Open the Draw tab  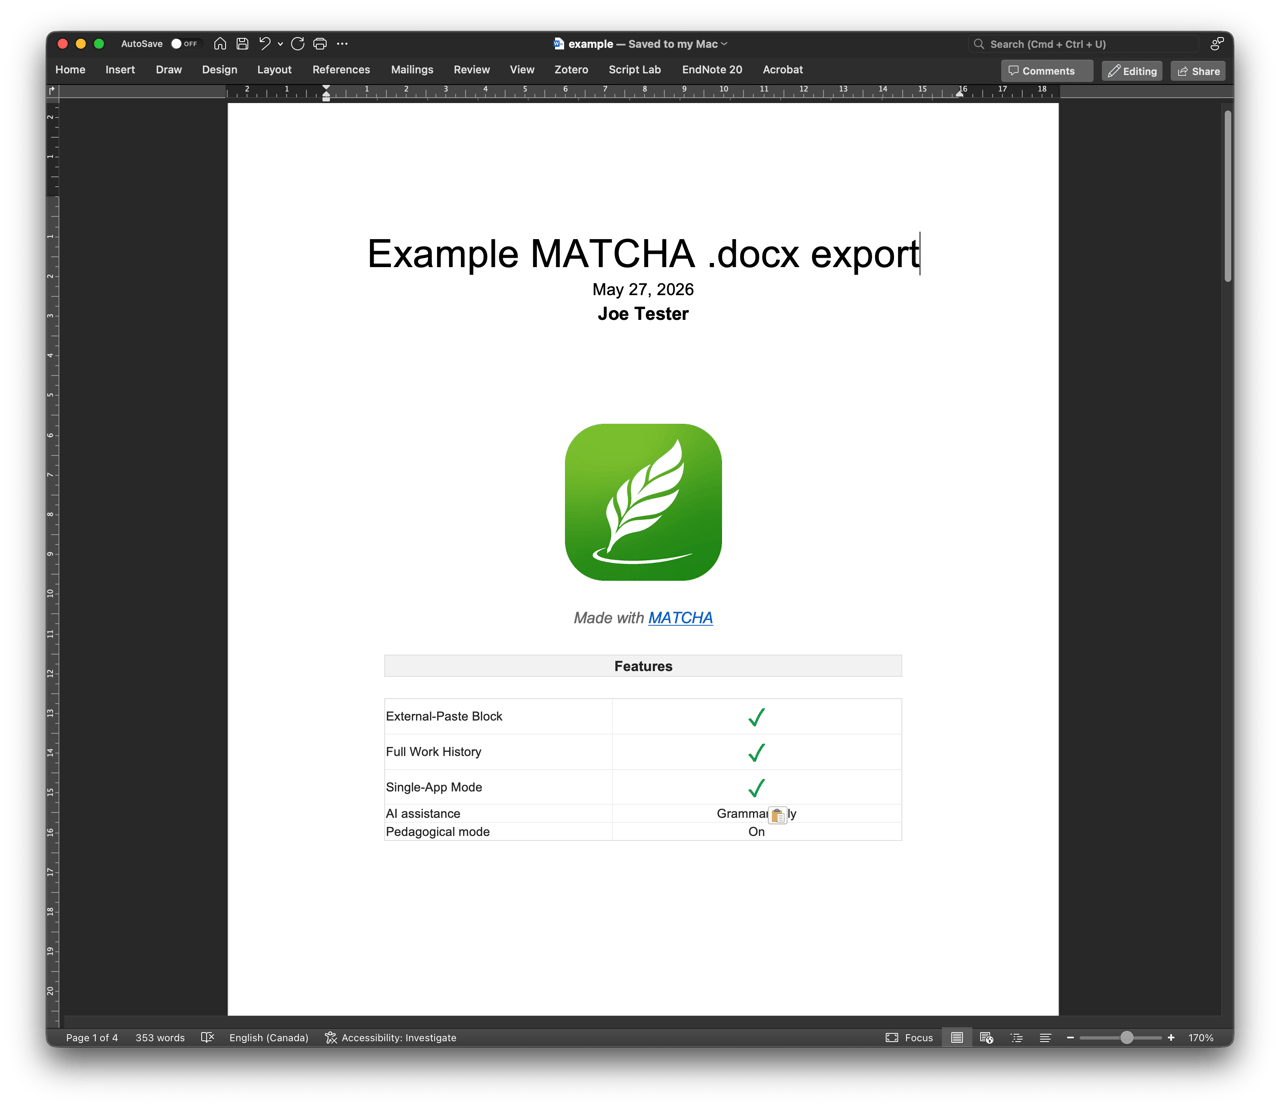(169, 70)
